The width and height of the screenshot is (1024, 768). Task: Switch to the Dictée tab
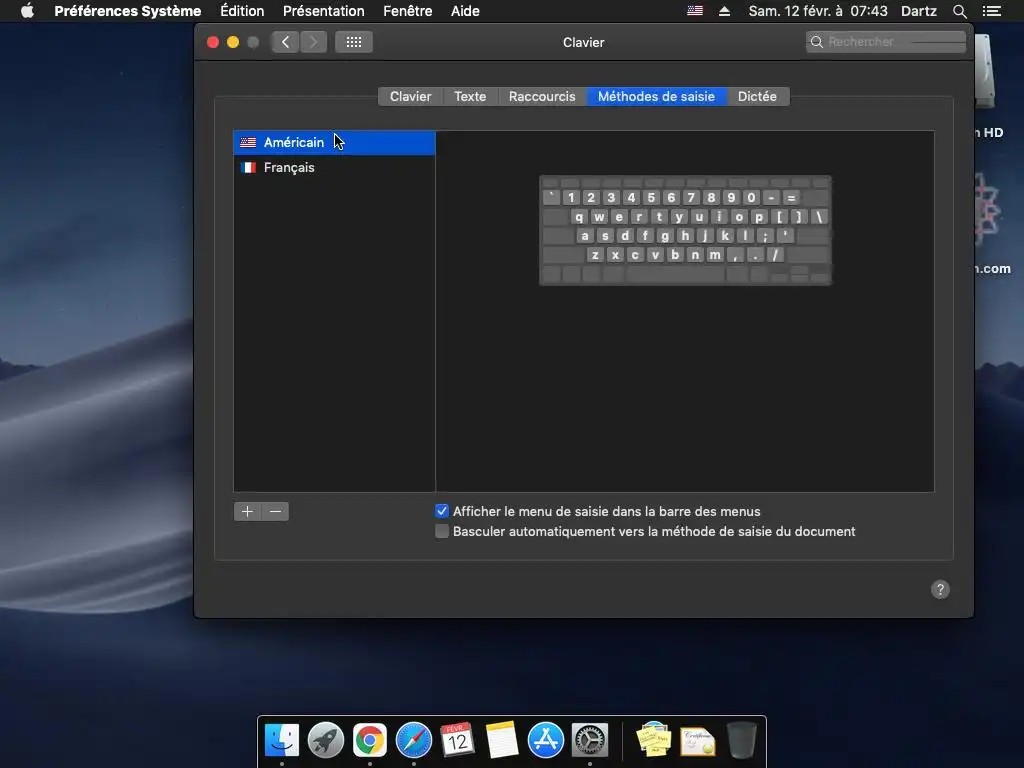click(x=758, y=97)
